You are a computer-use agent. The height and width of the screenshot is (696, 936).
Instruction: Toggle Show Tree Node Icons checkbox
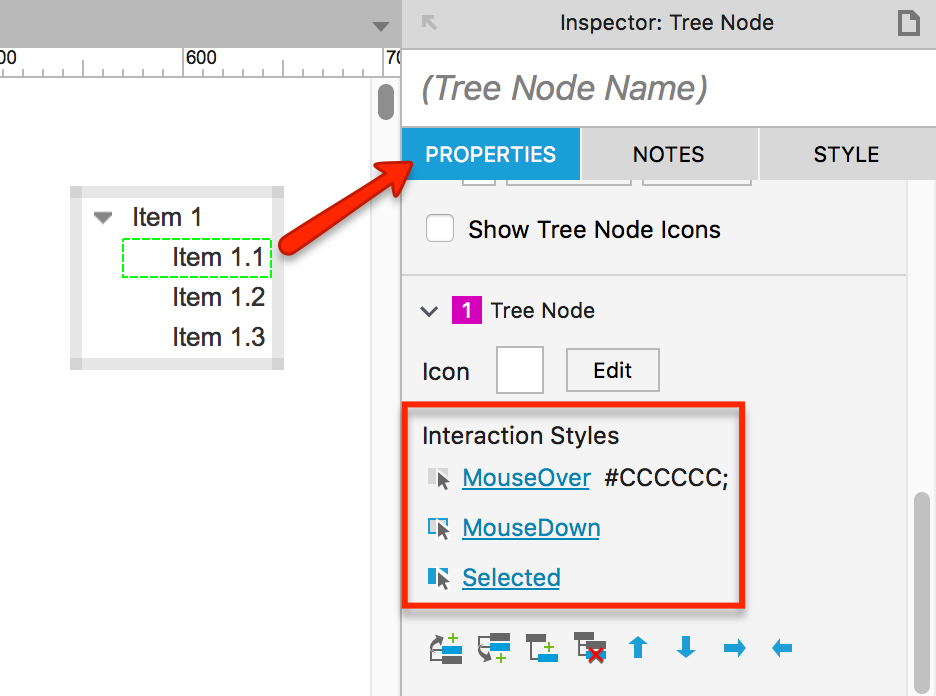point(440,228)
